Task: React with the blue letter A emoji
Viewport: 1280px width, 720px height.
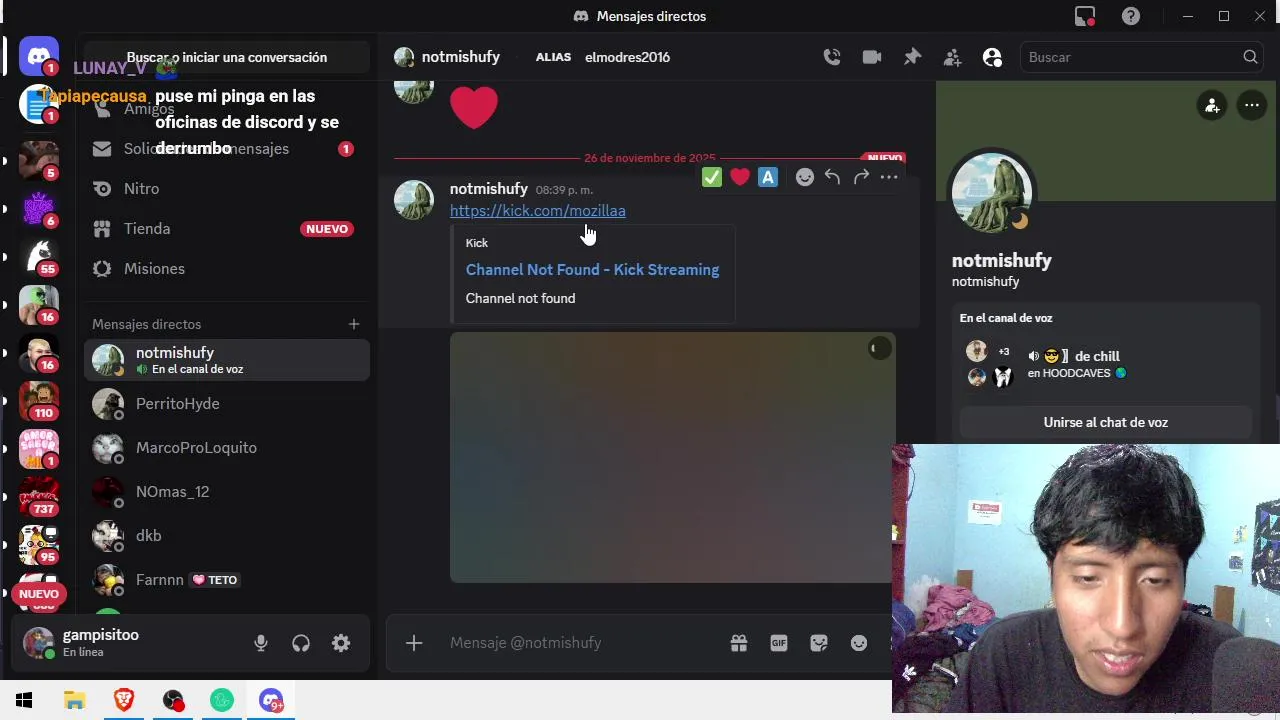Action: (x=768, y=177)
